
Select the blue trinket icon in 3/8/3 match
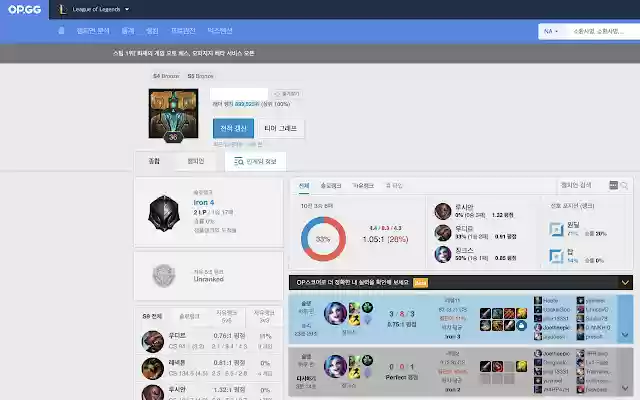point(521,325)
